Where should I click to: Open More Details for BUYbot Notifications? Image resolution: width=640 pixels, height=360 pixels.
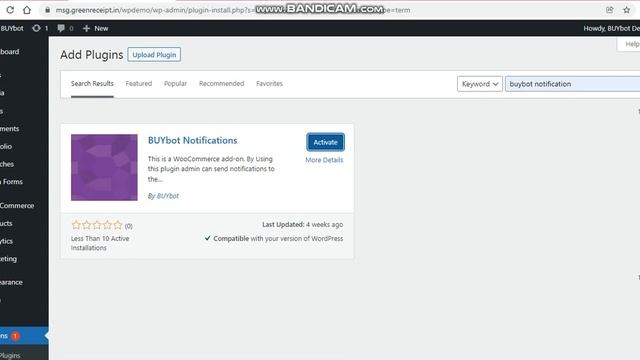click(324, 160)
